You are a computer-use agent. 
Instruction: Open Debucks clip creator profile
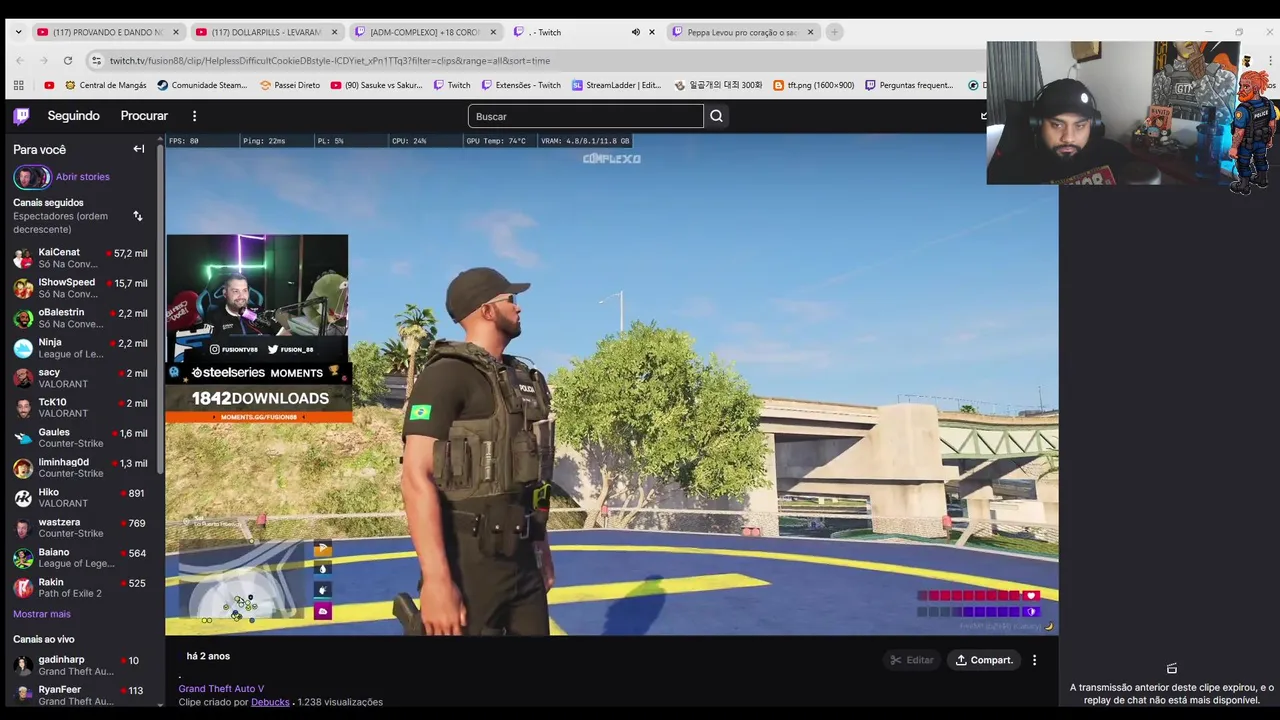coord(270,702)
